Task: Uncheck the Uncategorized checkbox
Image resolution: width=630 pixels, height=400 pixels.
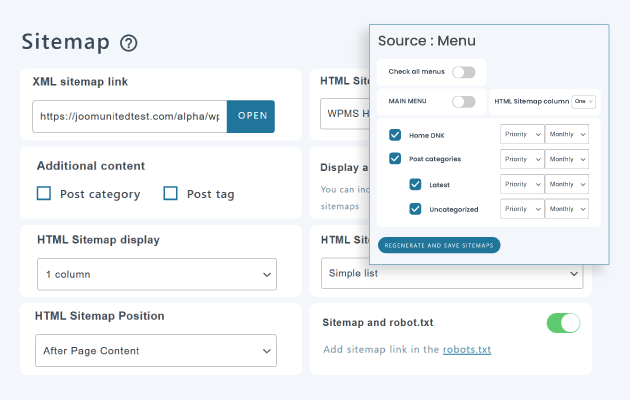Action: click(415, 209)
